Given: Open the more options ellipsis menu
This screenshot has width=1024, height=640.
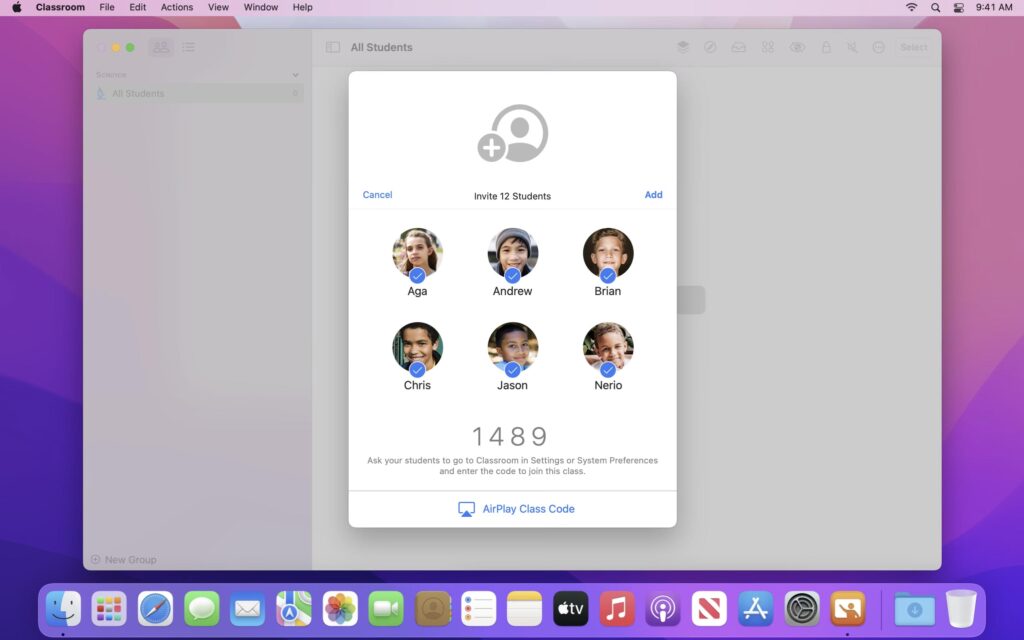Looking at the screenshot, I should point(878,47).
